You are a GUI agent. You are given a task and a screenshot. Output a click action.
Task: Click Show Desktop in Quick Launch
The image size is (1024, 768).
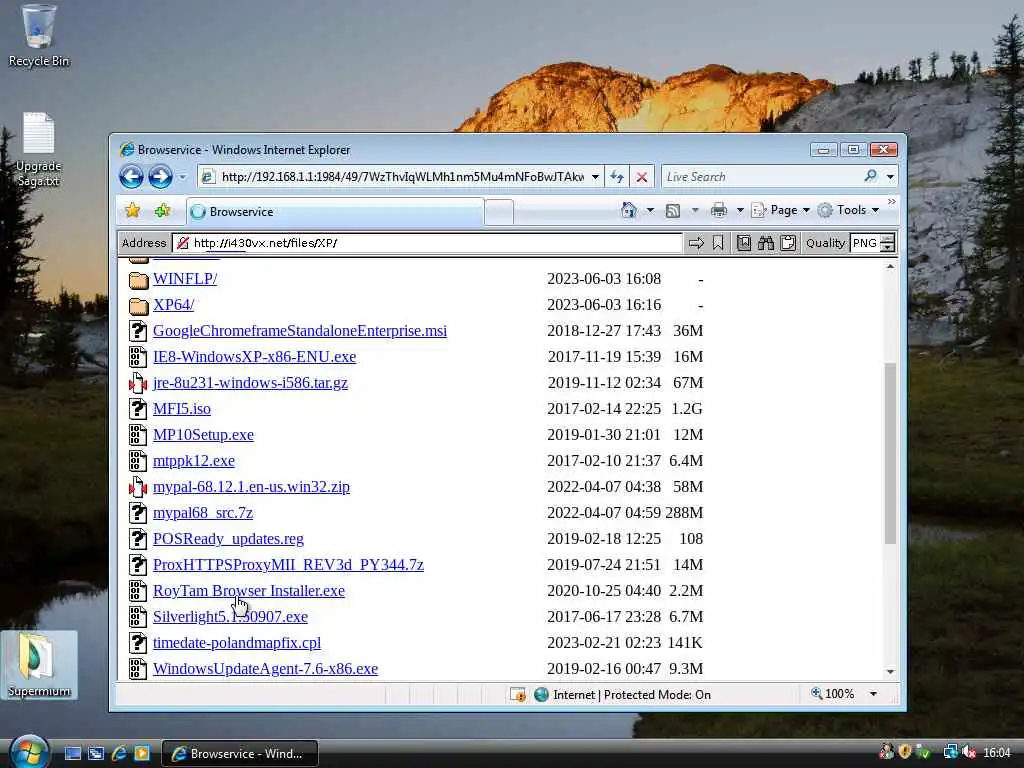(x=73, y=754)
